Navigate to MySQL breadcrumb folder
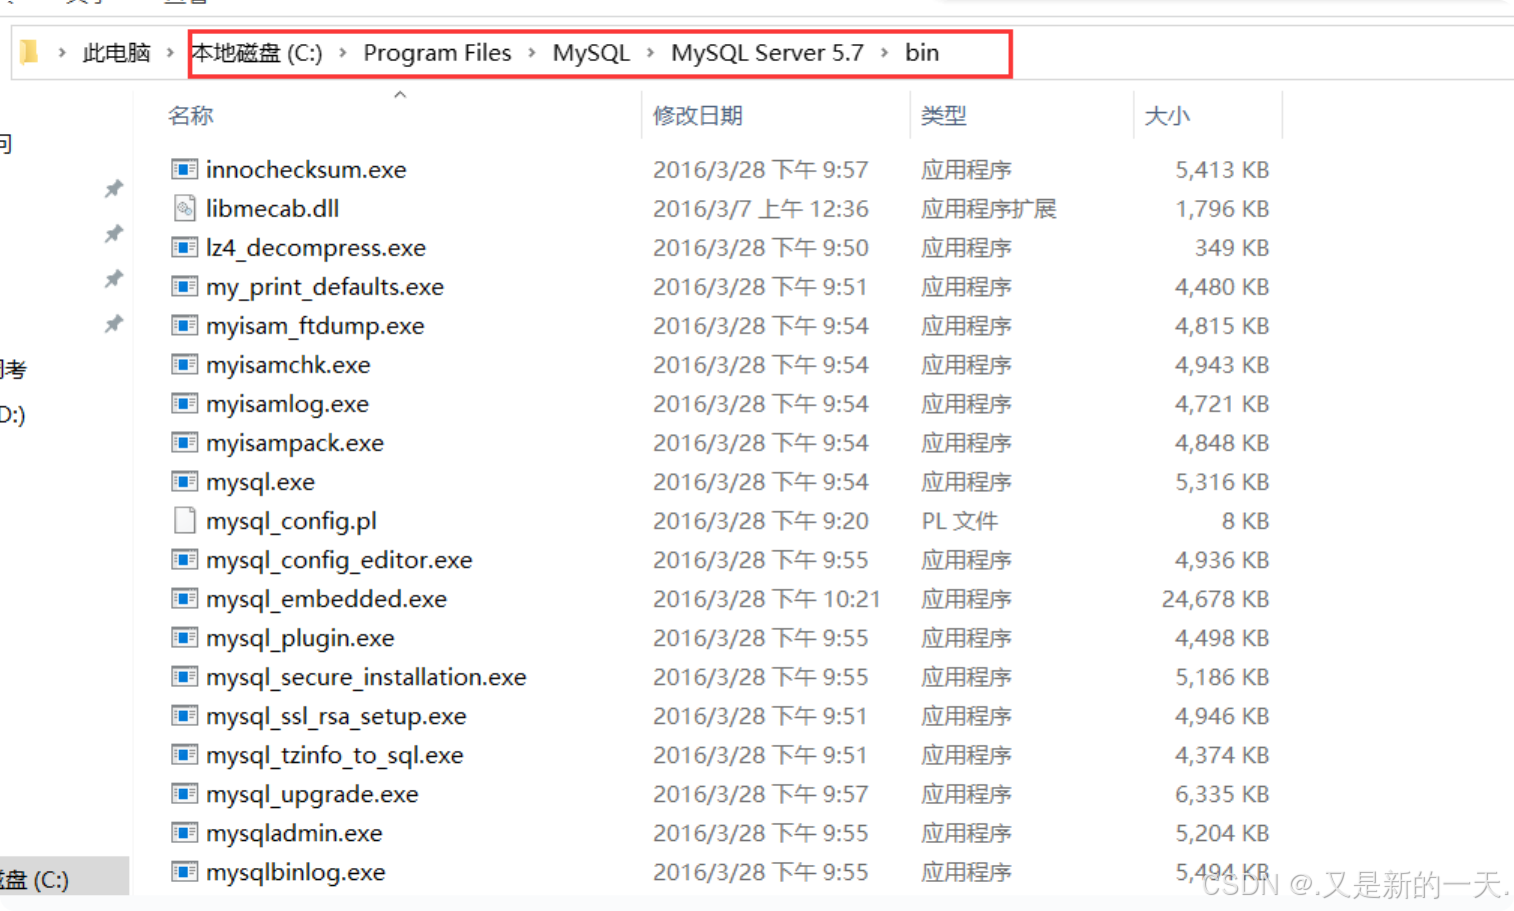The image size is (1514, 911). pyautogui.click(x=591, y=52)
